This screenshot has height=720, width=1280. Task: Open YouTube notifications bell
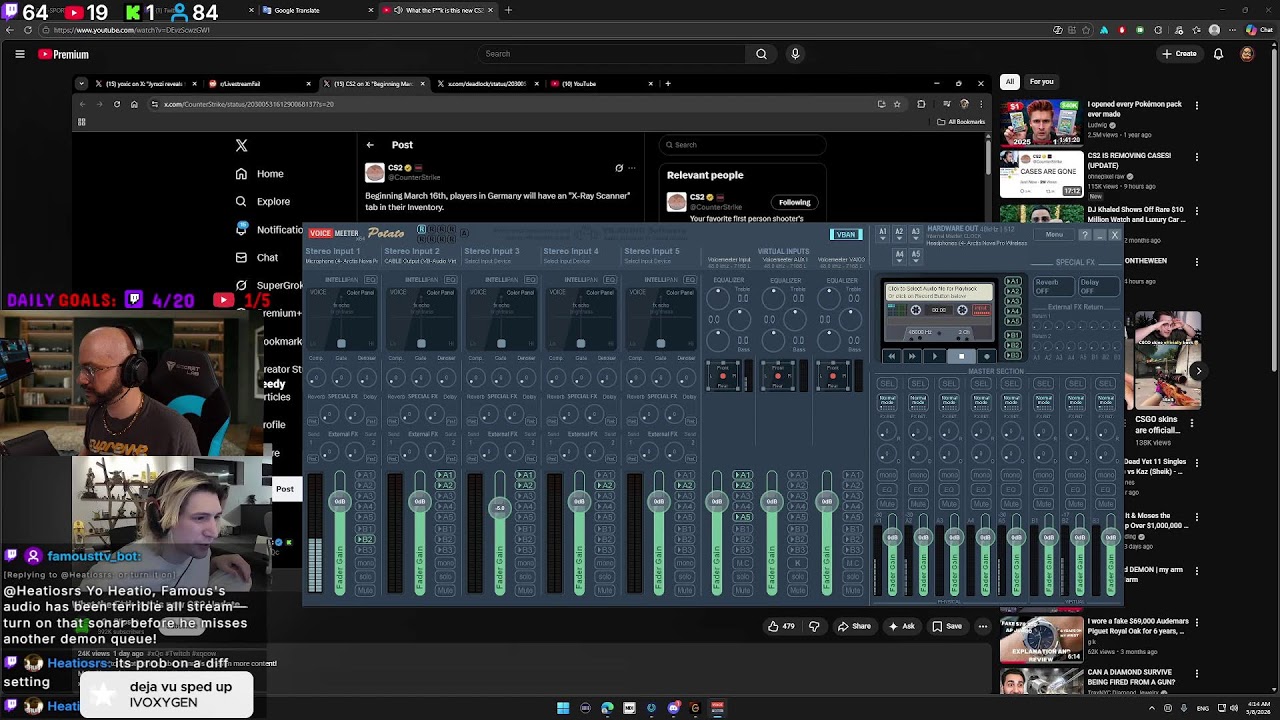pyautogui.click(x=1216, y=54)
